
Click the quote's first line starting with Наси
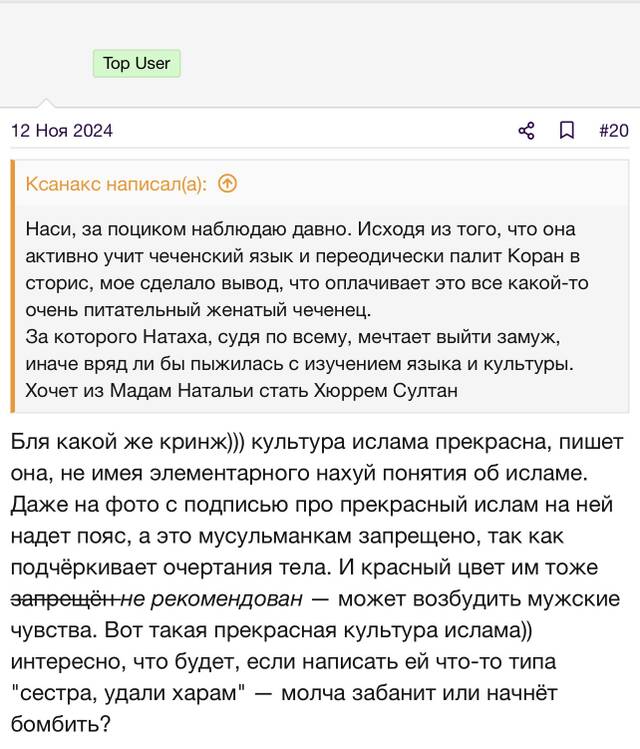point(300,229)
